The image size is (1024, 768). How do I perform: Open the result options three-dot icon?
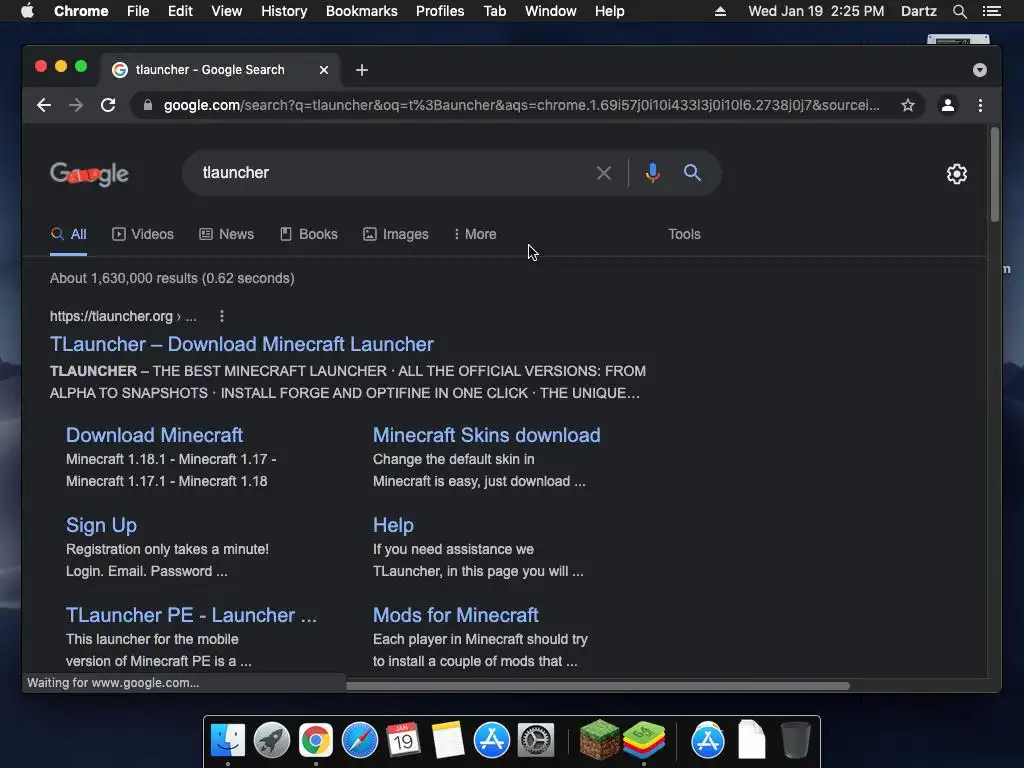coord(222,316)
